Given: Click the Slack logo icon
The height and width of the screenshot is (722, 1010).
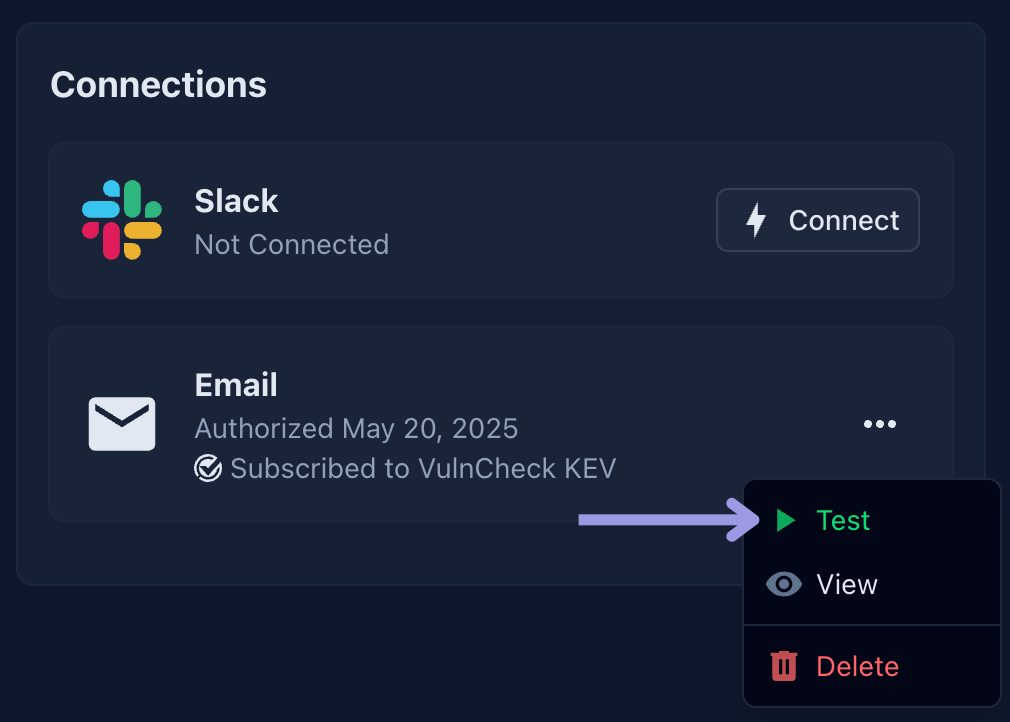Looking at the screenshot, I should [122, 220].
